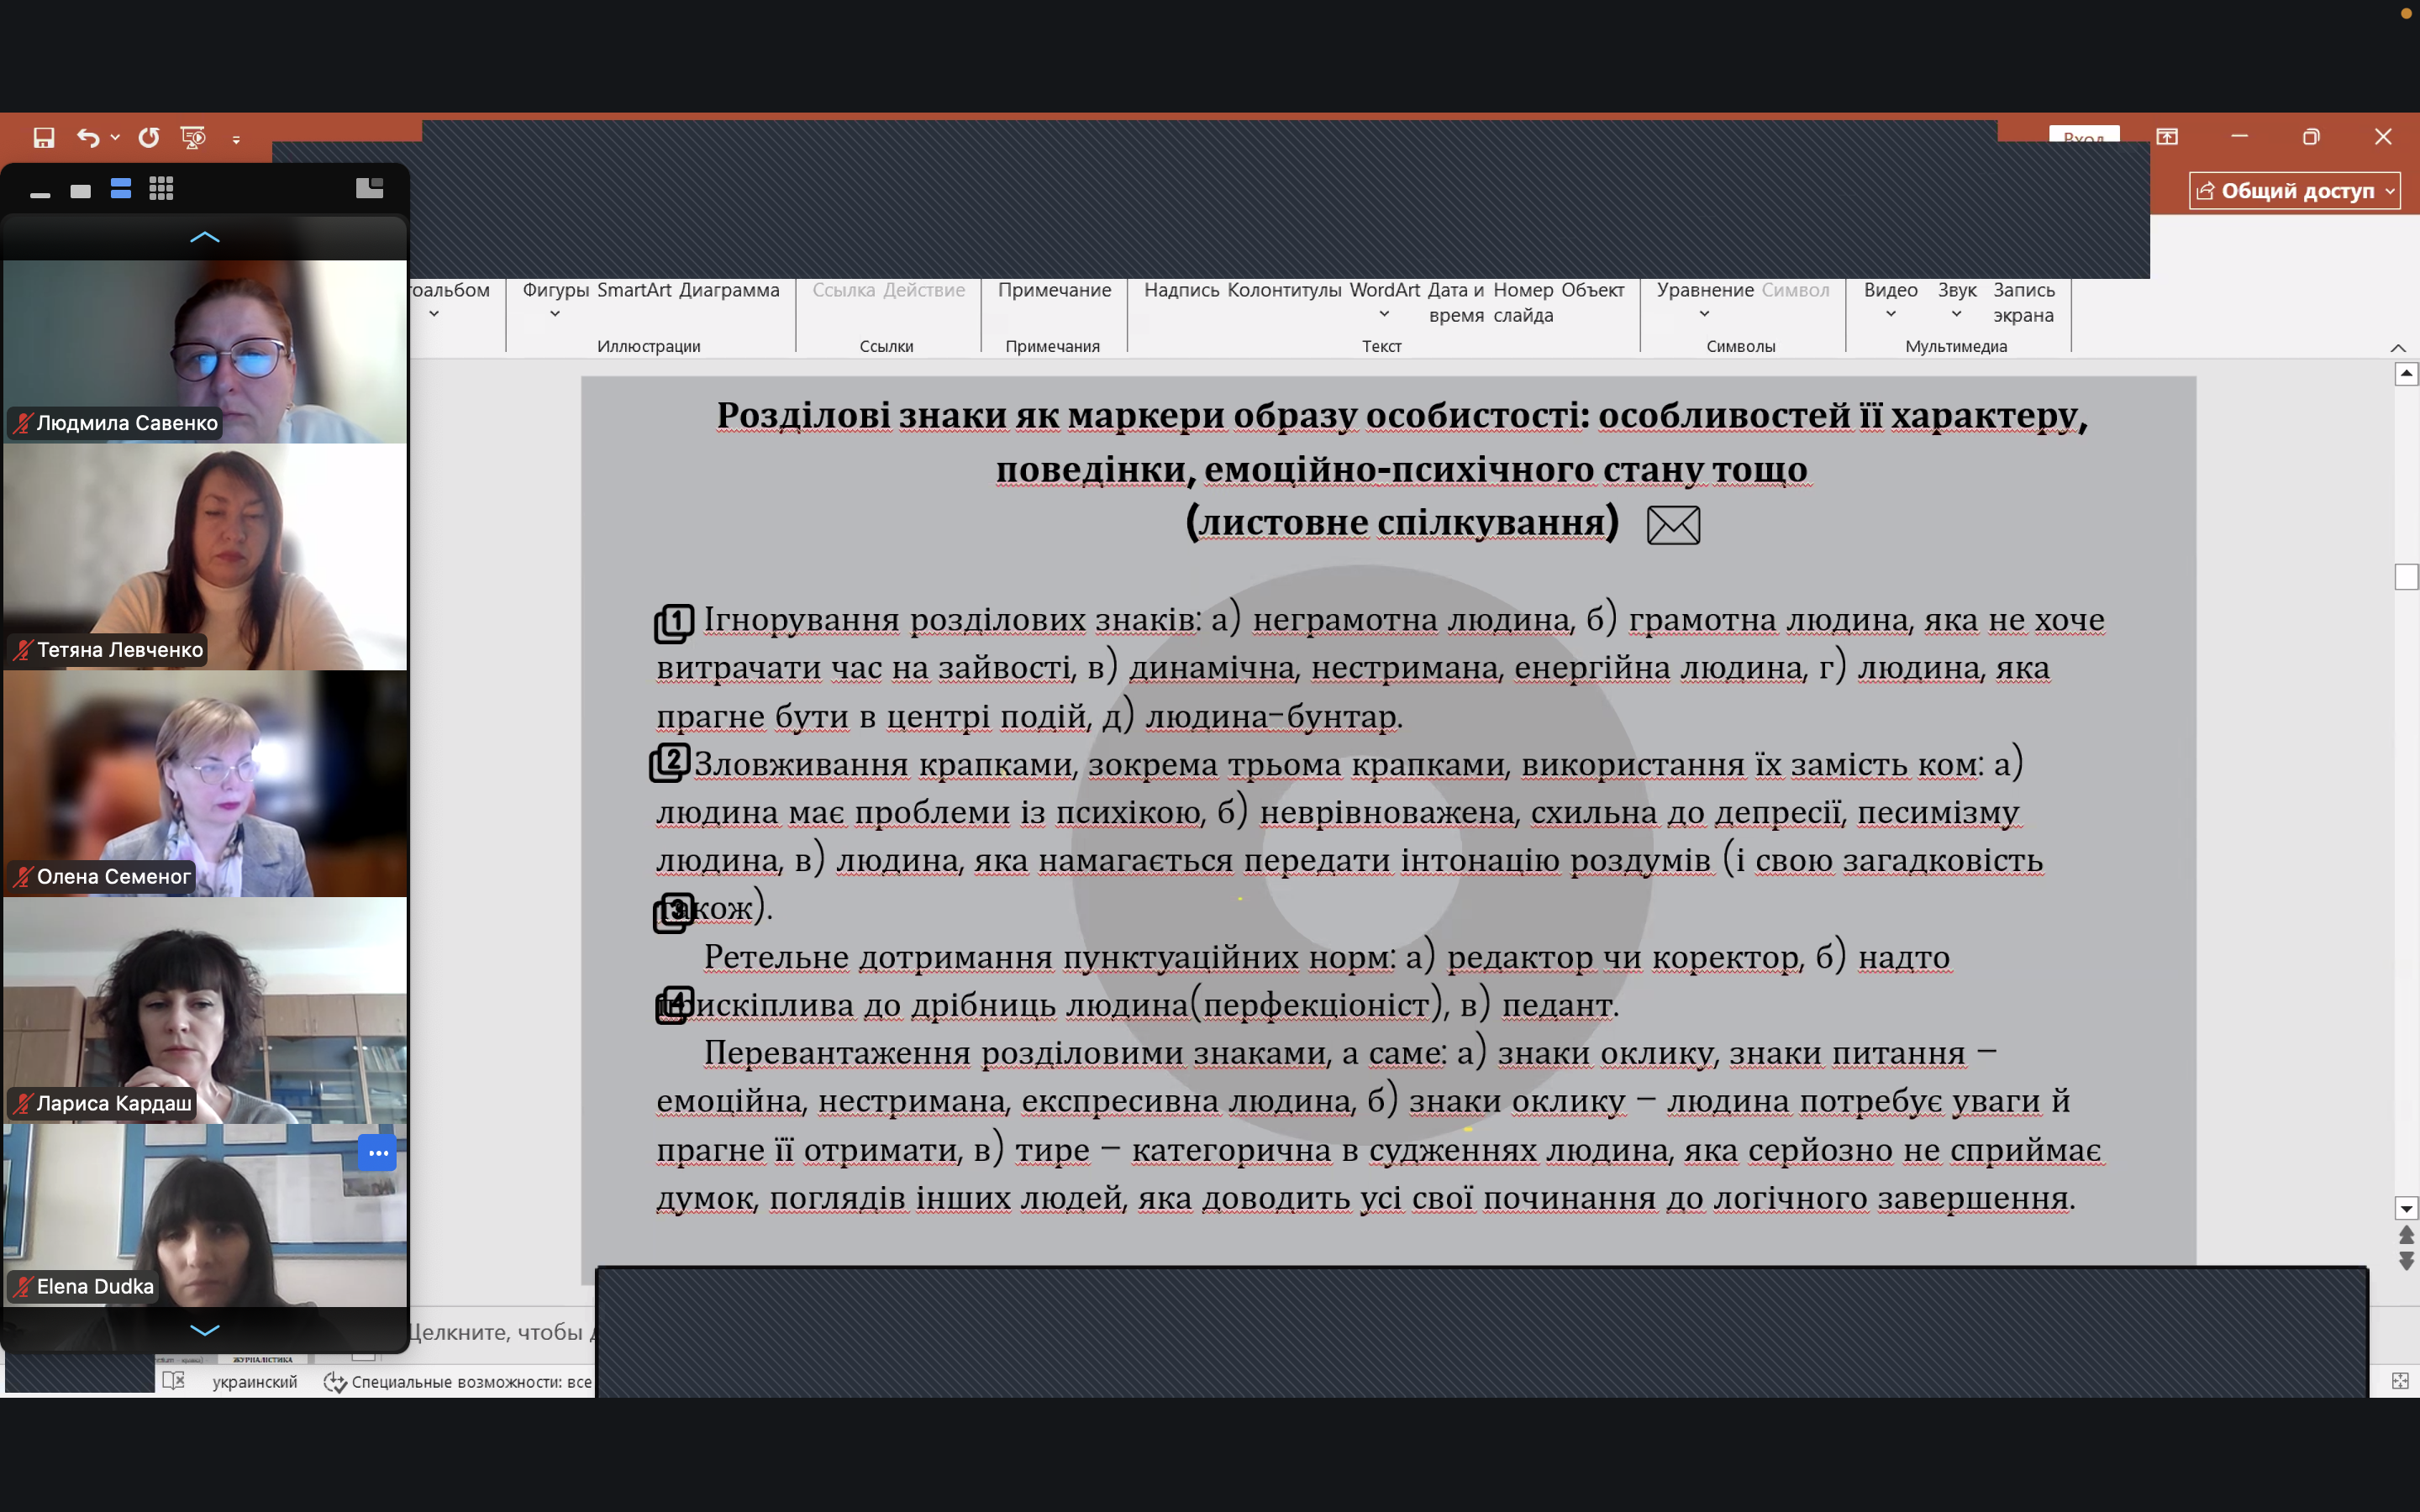Click the vertical scrollbar down arrow

click(2406, 1208)
